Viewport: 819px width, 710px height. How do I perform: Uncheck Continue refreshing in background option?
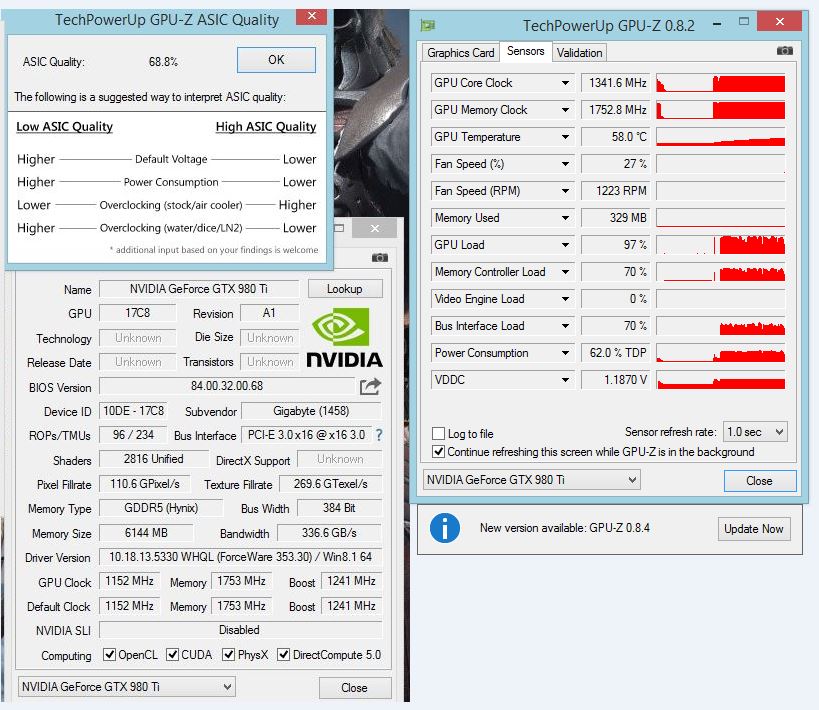pos(438,451)
